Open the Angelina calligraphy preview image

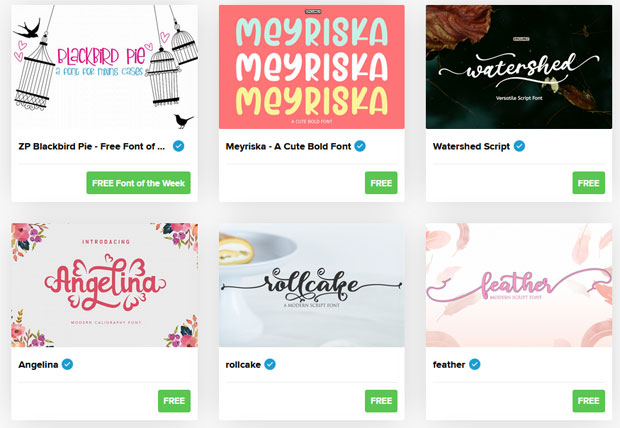pos(104,285)
